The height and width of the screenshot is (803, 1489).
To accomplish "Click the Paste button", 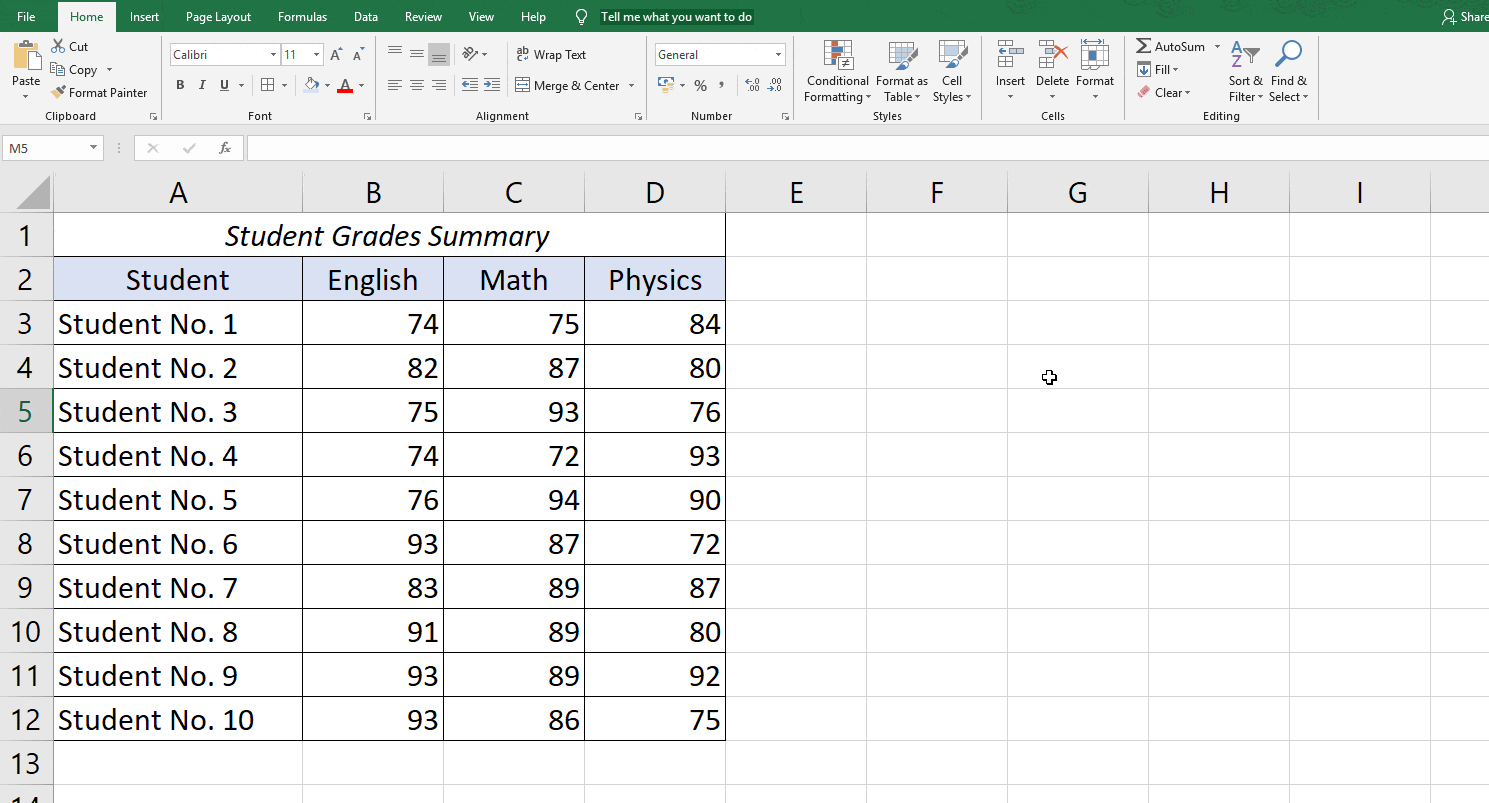I will click(x=25, y=62).
